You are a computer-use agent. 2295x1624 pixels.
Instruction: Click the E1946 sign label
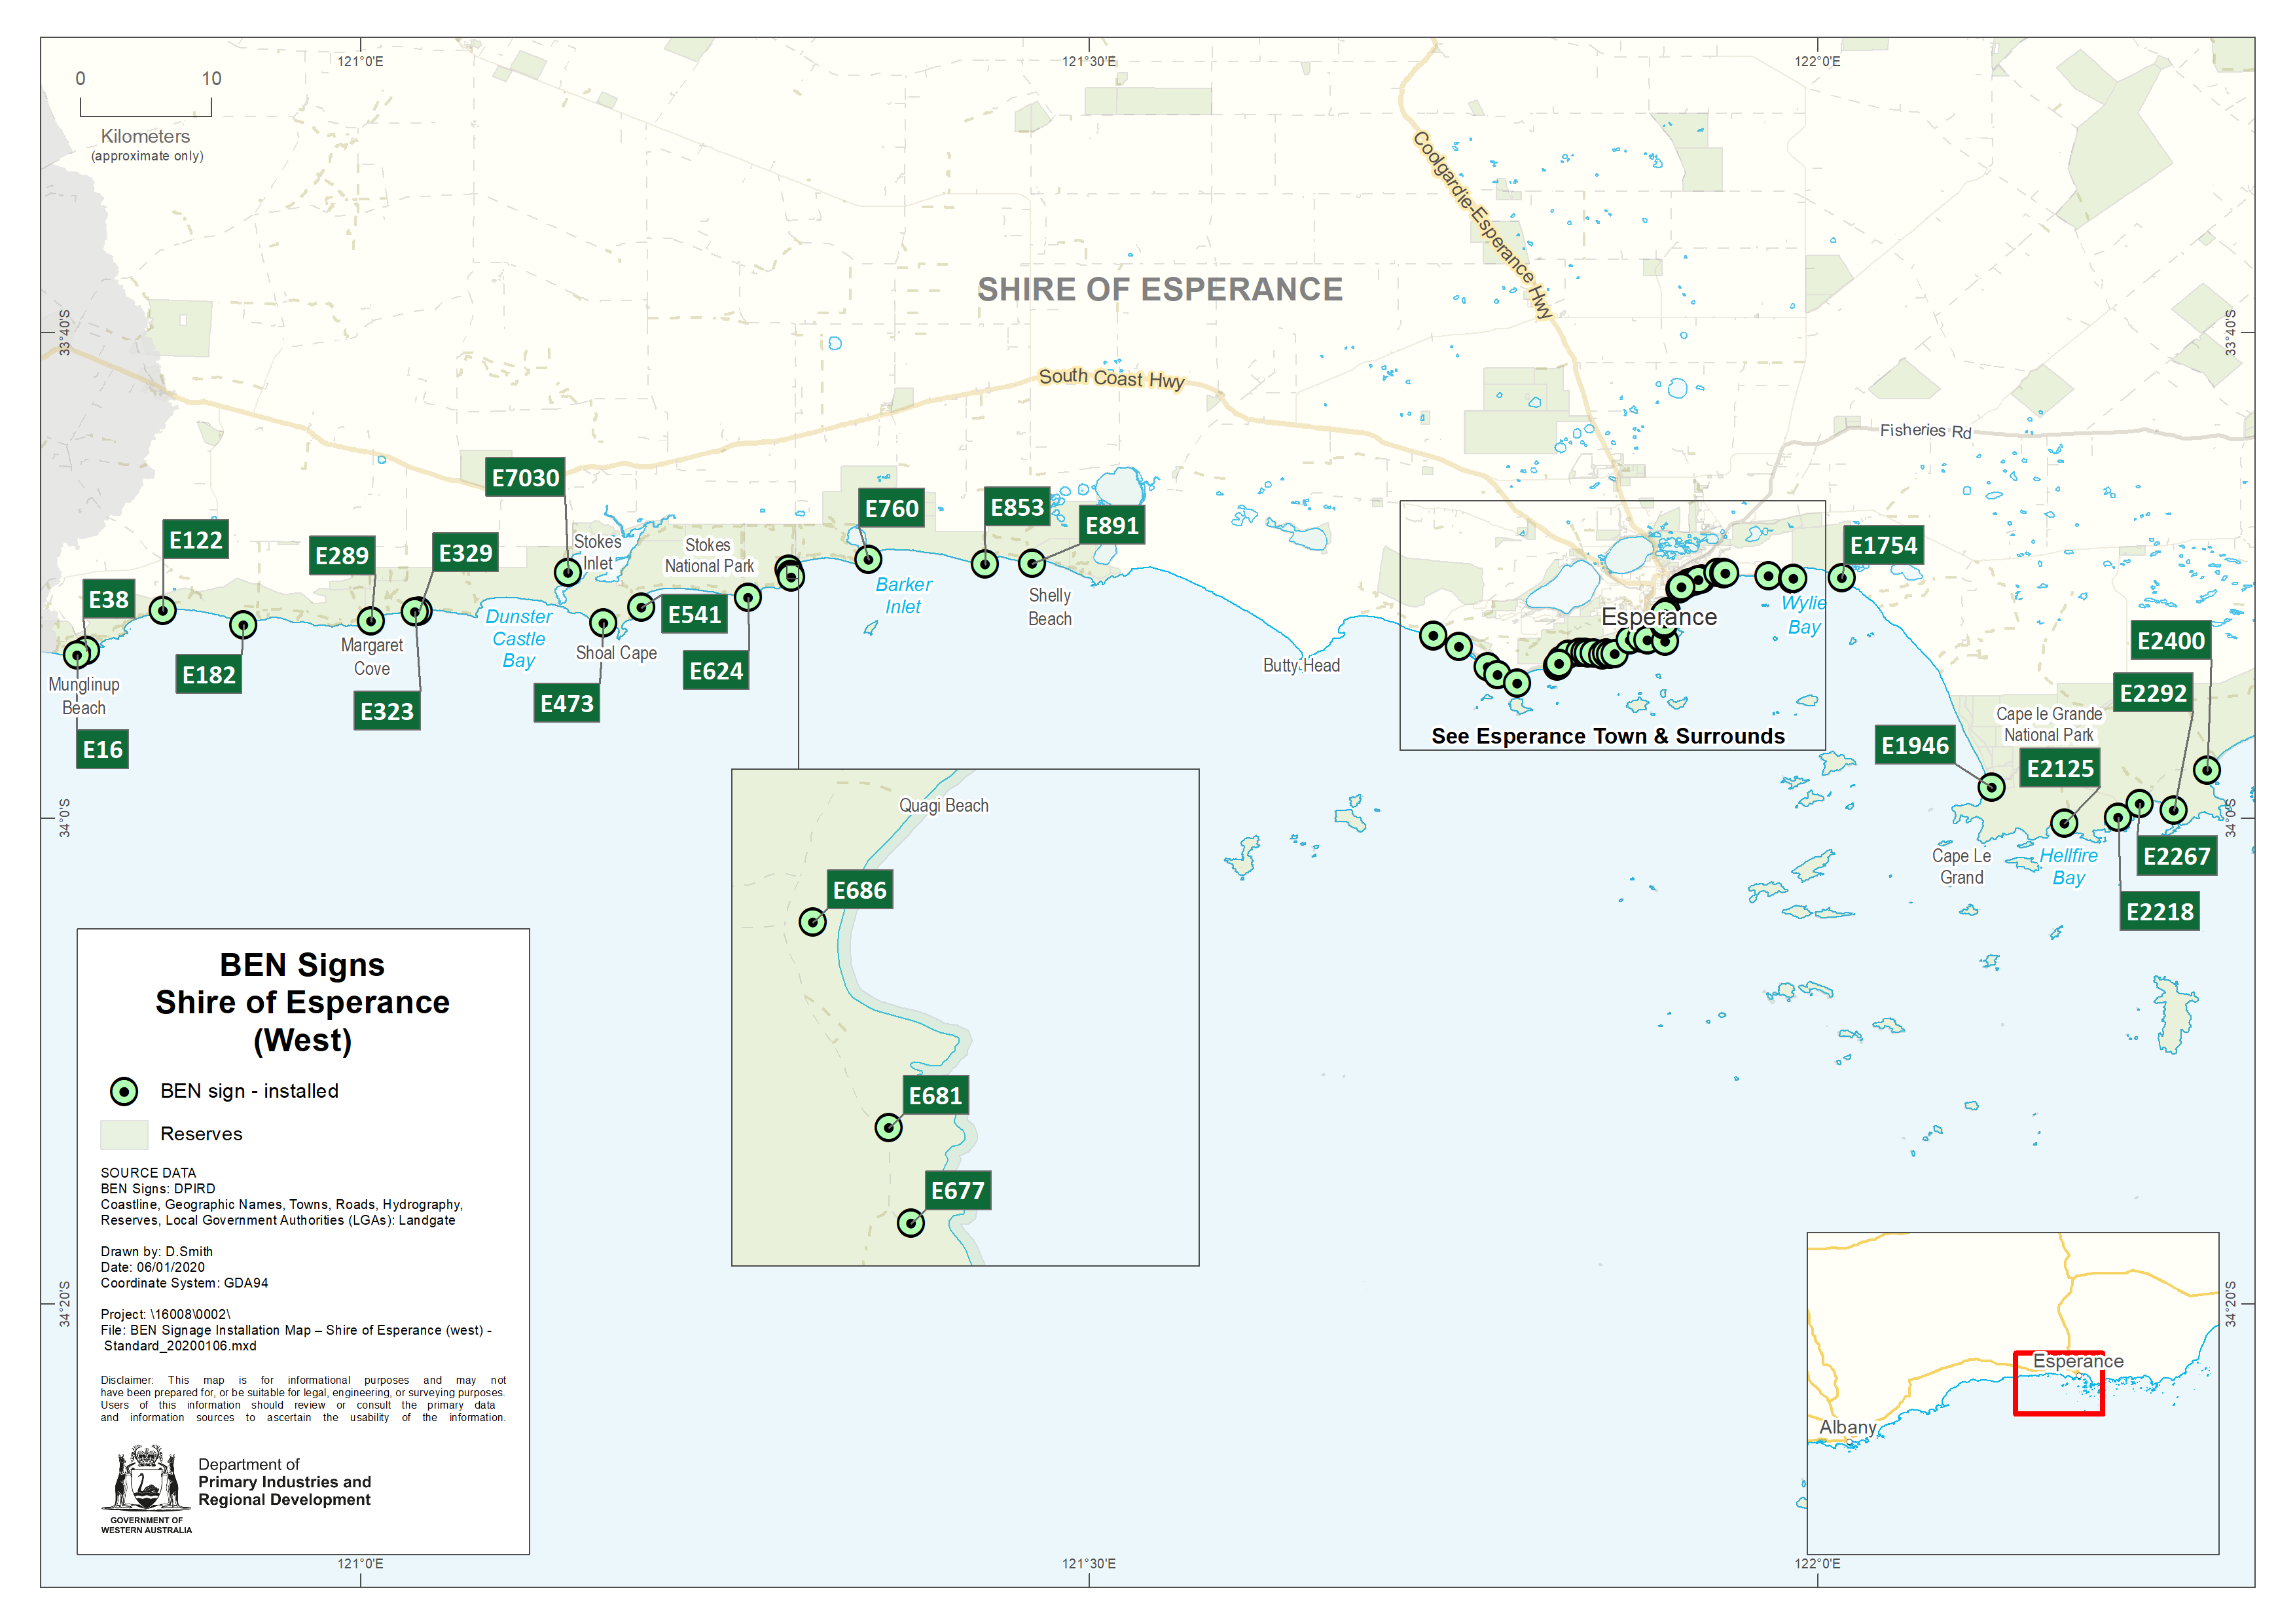pyautogui.click(x=1915, y=745)
